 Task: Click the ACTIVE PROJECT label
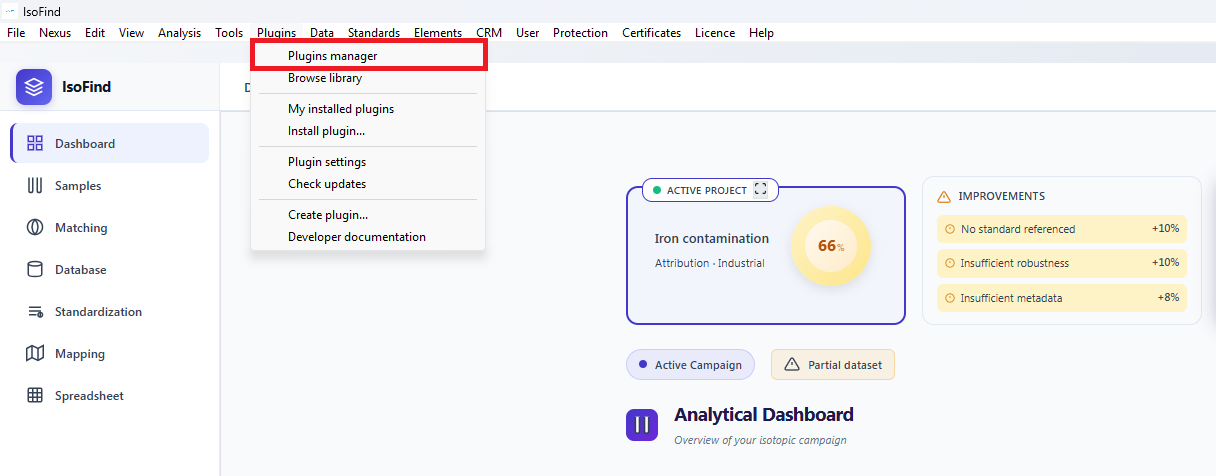(707, 190)
